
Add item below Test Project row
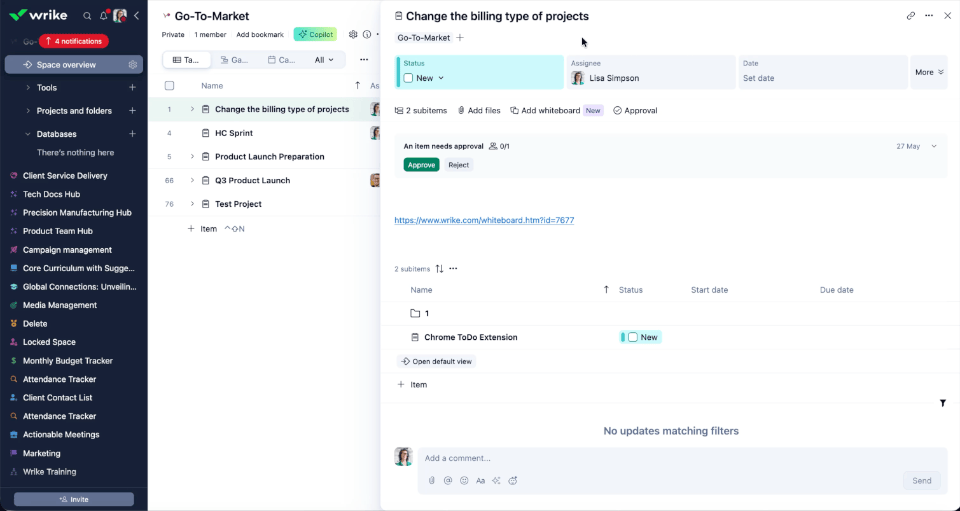click(x=203, y=229)
